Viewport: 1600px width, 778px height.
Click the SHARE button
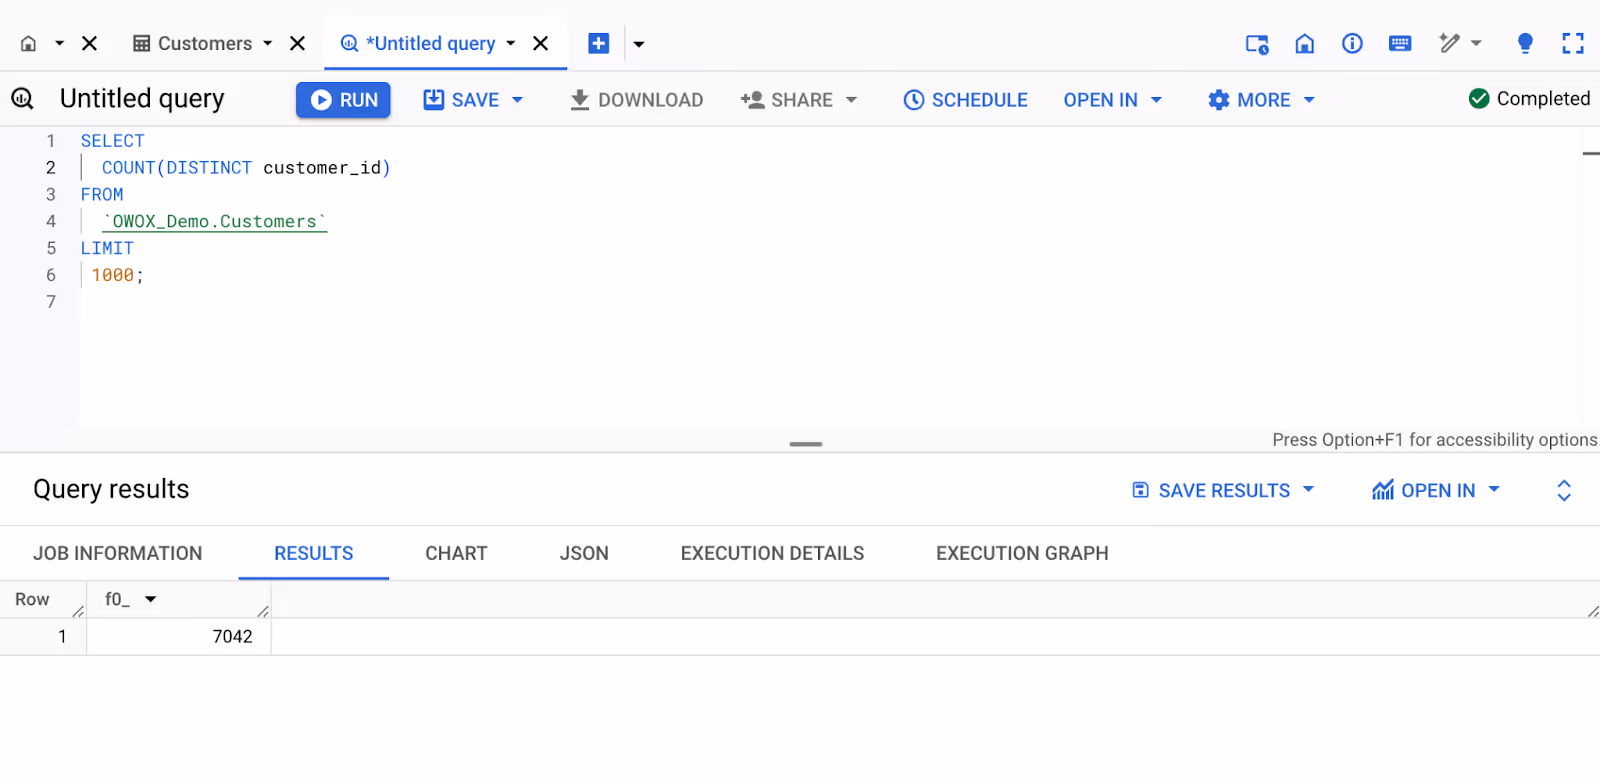pyautogui.click(x=787, y=100)
